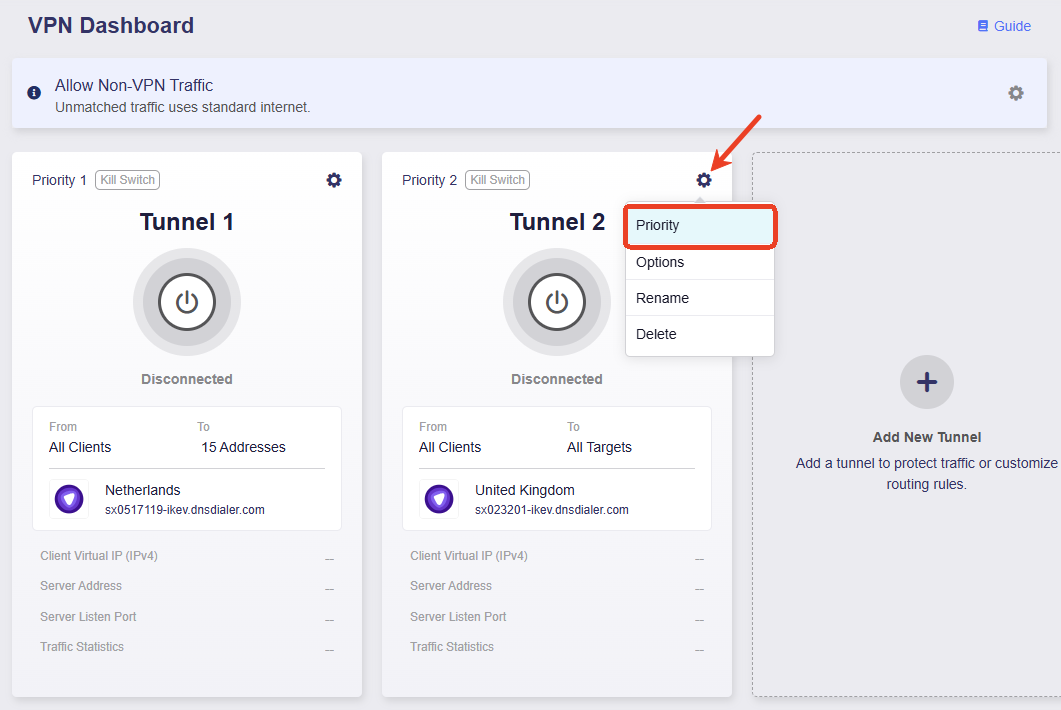The height and width of the screenshot is (710, 1061).
Task: Choose Delete from the tunnel menu
Action: (x=700, y=334)
